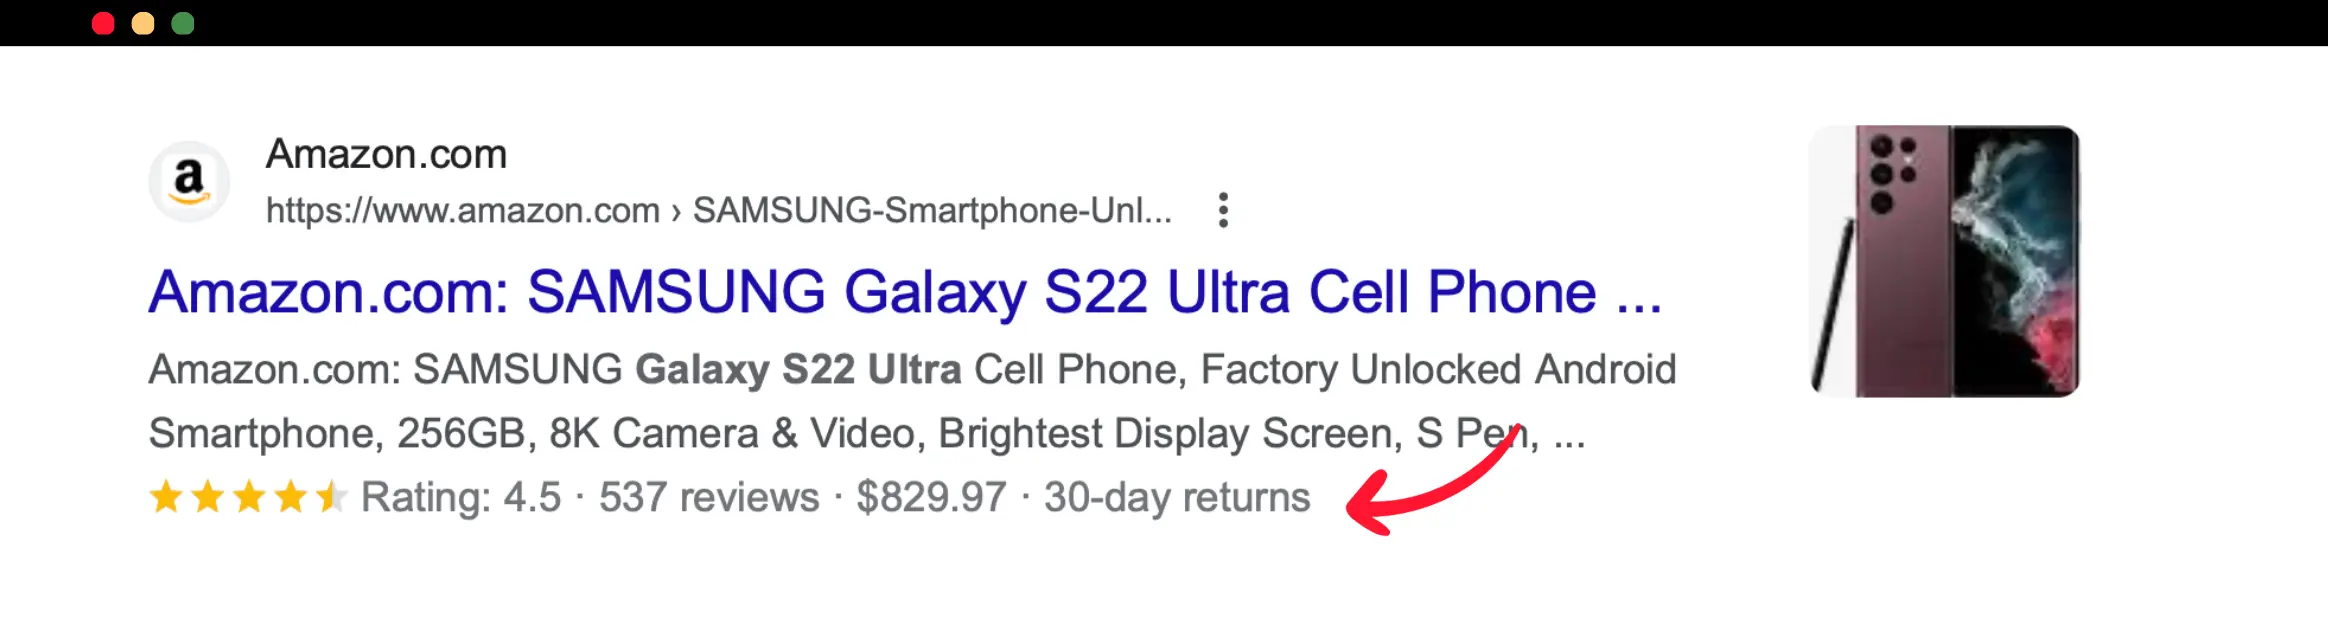Click the bold "Galaxy S22 Ultra" snippet text
This screenshot has height=625, width=2328.
click(798, 369)
